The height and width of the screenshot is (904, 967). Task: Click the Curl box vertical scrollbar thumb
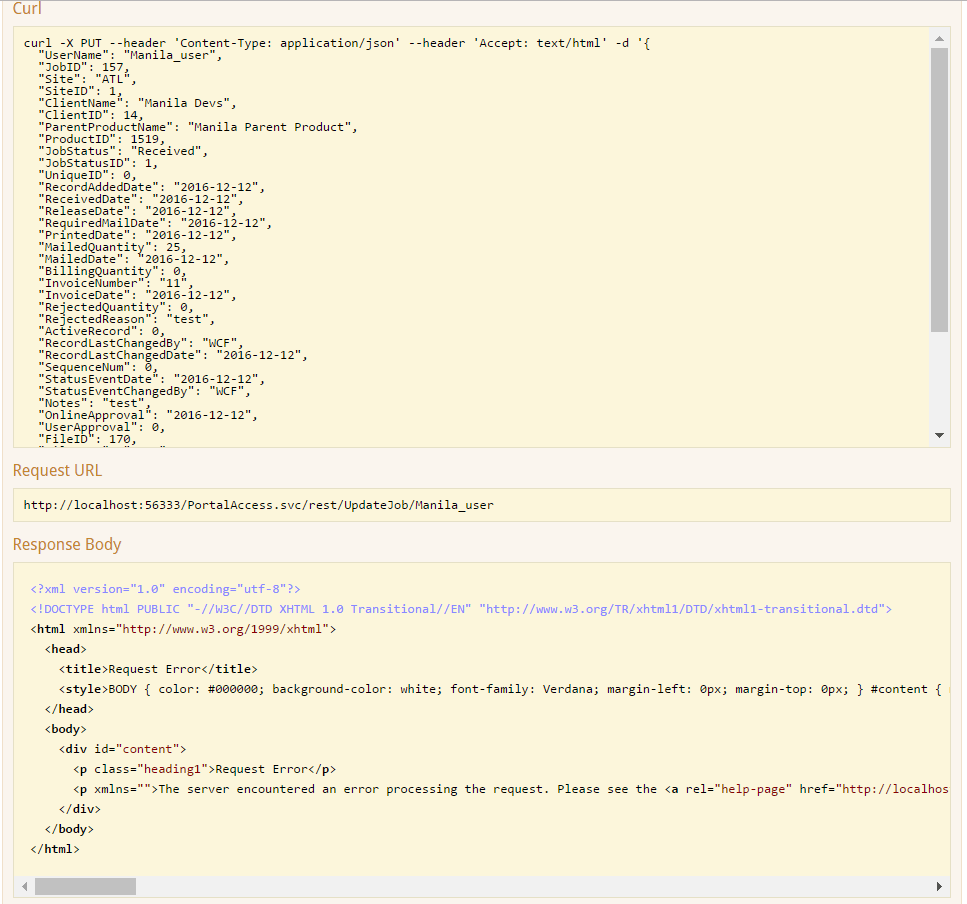coord(939,190)
